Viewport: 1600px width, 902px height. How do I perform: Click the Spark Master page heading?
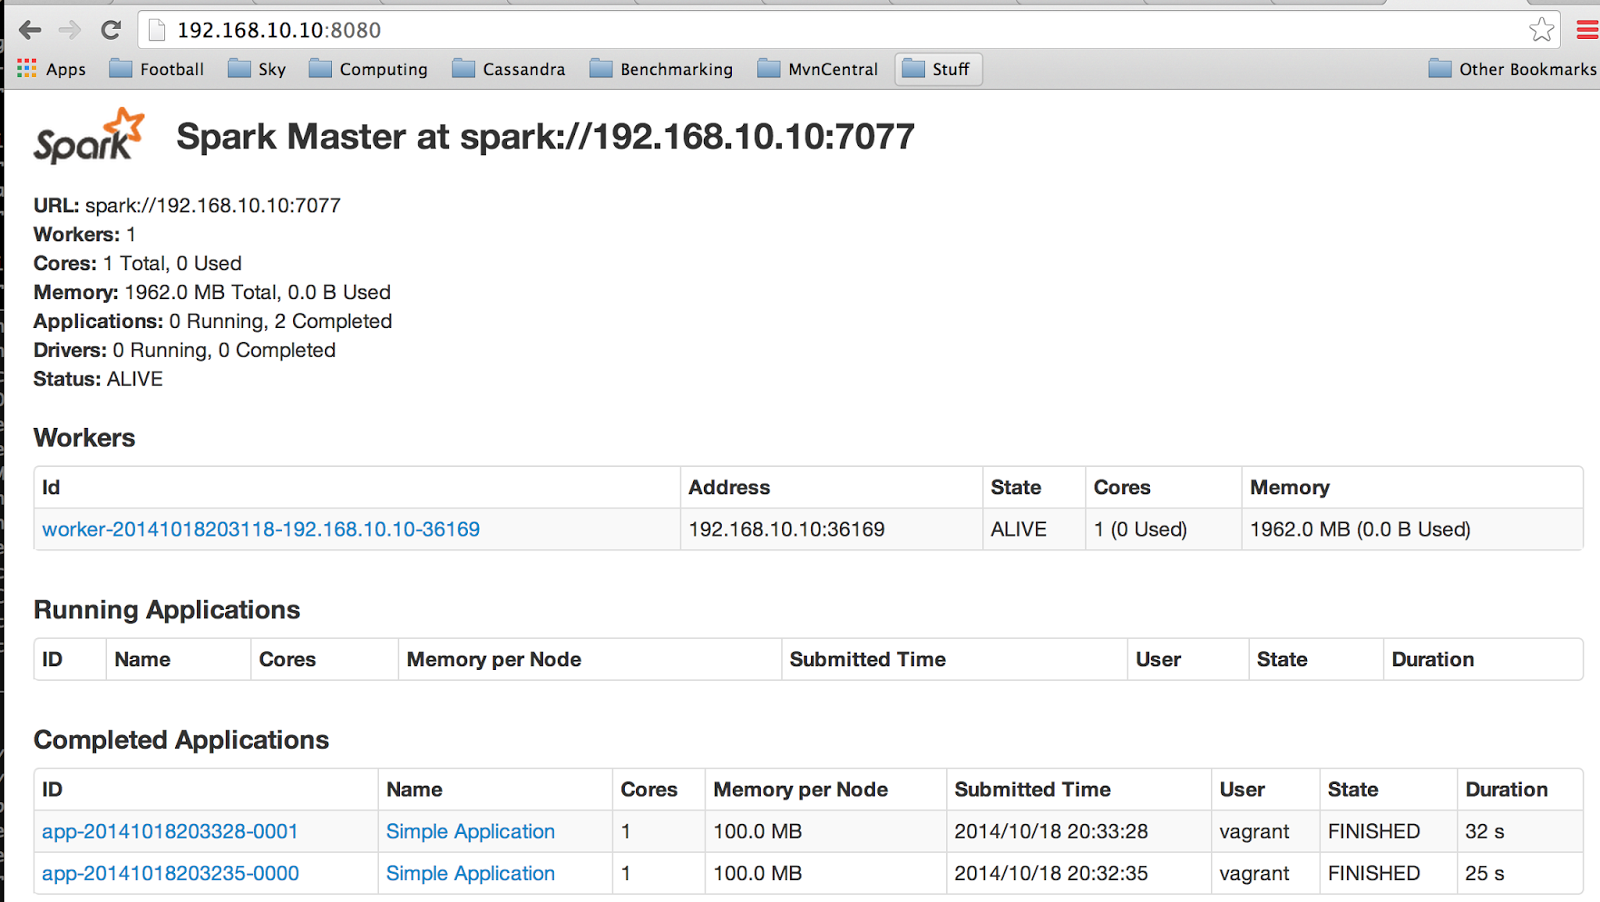pos(546,136)
